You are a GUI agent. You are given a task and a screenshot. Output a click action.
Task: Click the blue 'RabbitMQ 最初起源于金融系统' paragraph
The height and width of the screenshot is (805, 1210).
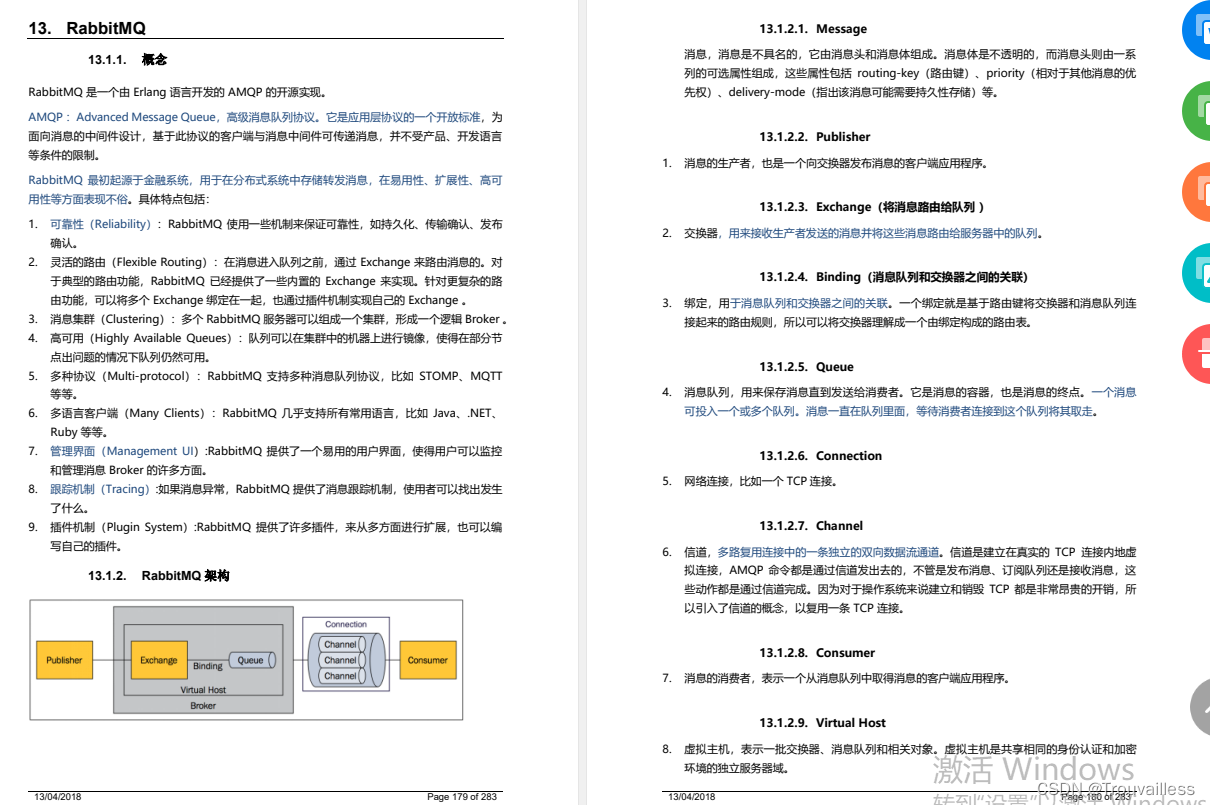(265, 190)
